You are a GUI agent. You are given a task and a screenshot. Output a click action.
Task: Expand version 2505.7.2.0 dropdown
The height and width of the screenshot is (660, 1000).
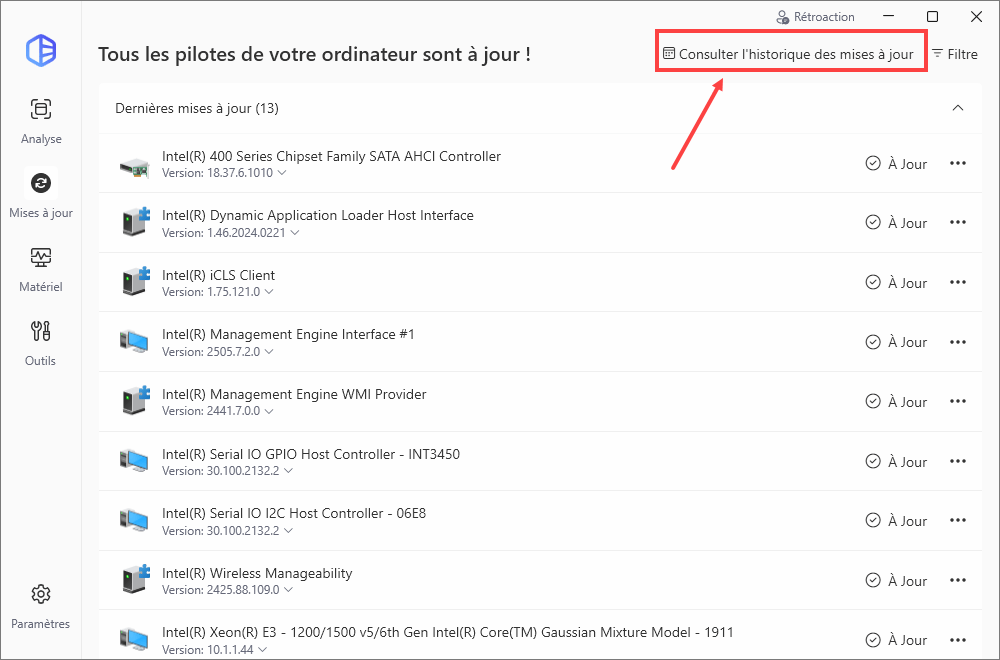[x=269, y=351]
